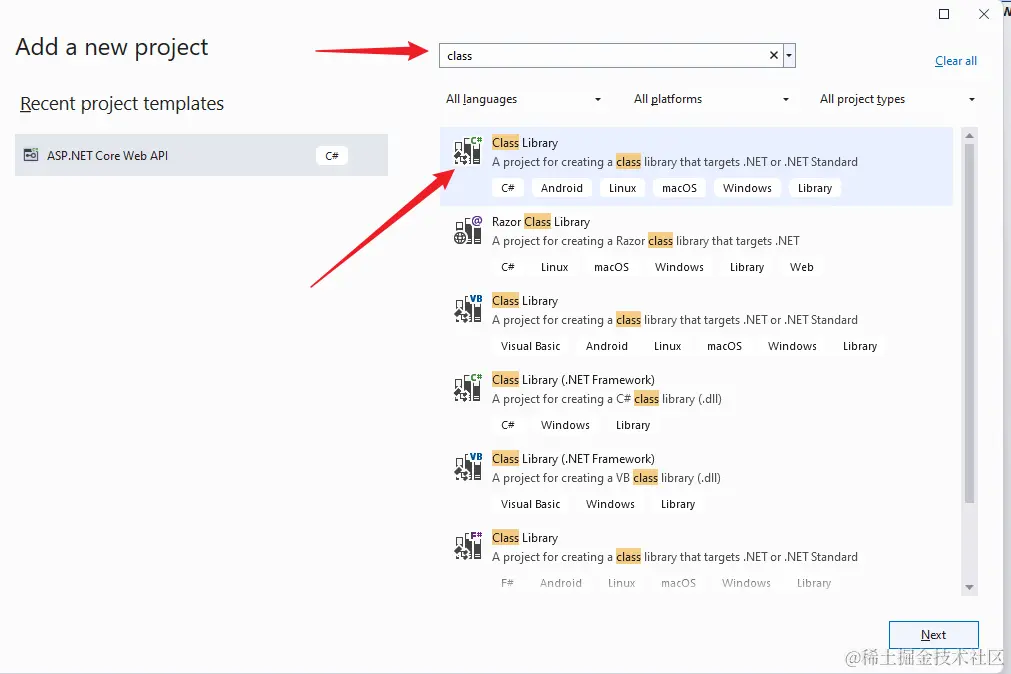Maximize the Add a new project dialog
This screenshot has width=1011, height=674.
[944, 14]
